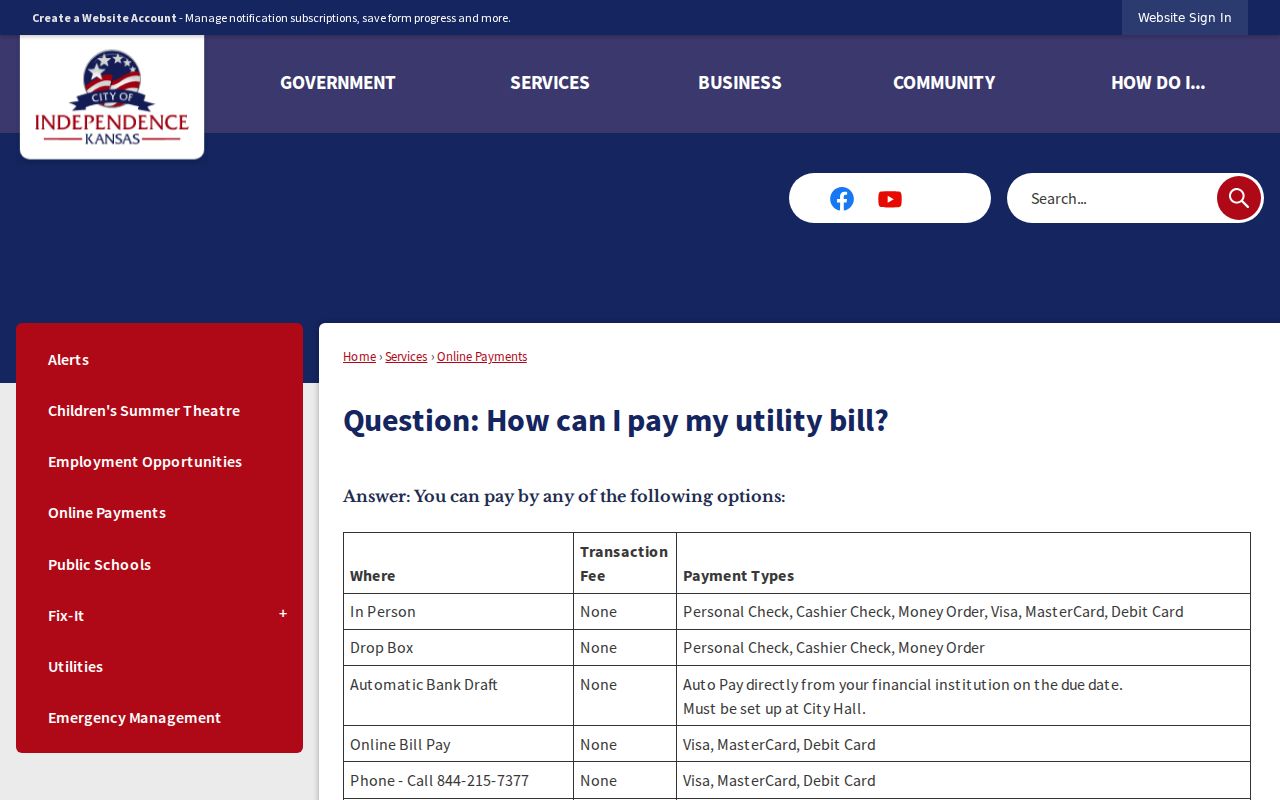Open the Community menu
The image size is (1280, 800).
pos(944,83)
